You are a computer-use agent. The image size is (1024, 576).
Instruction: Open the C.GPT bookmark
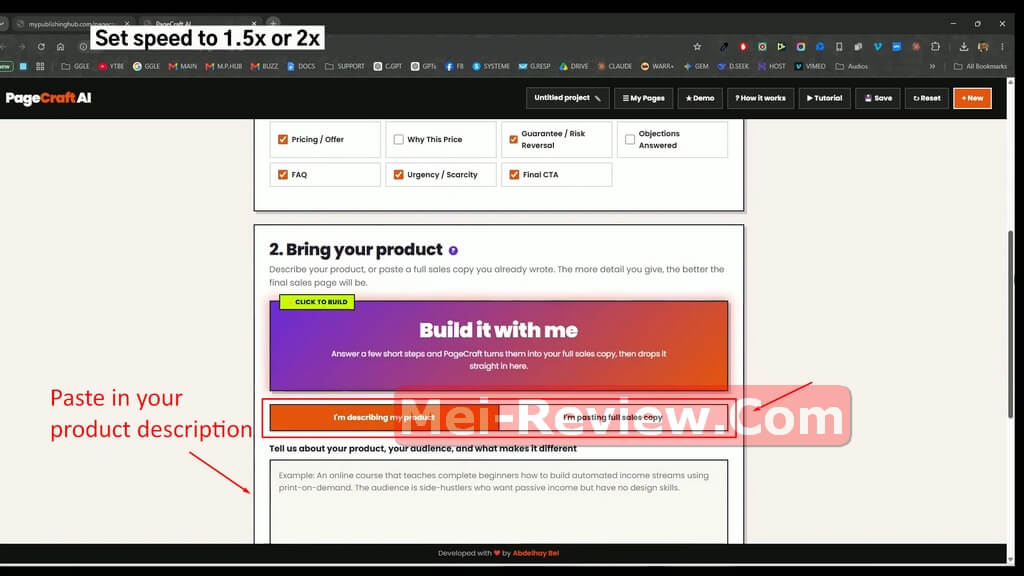[x=388, y=66]
